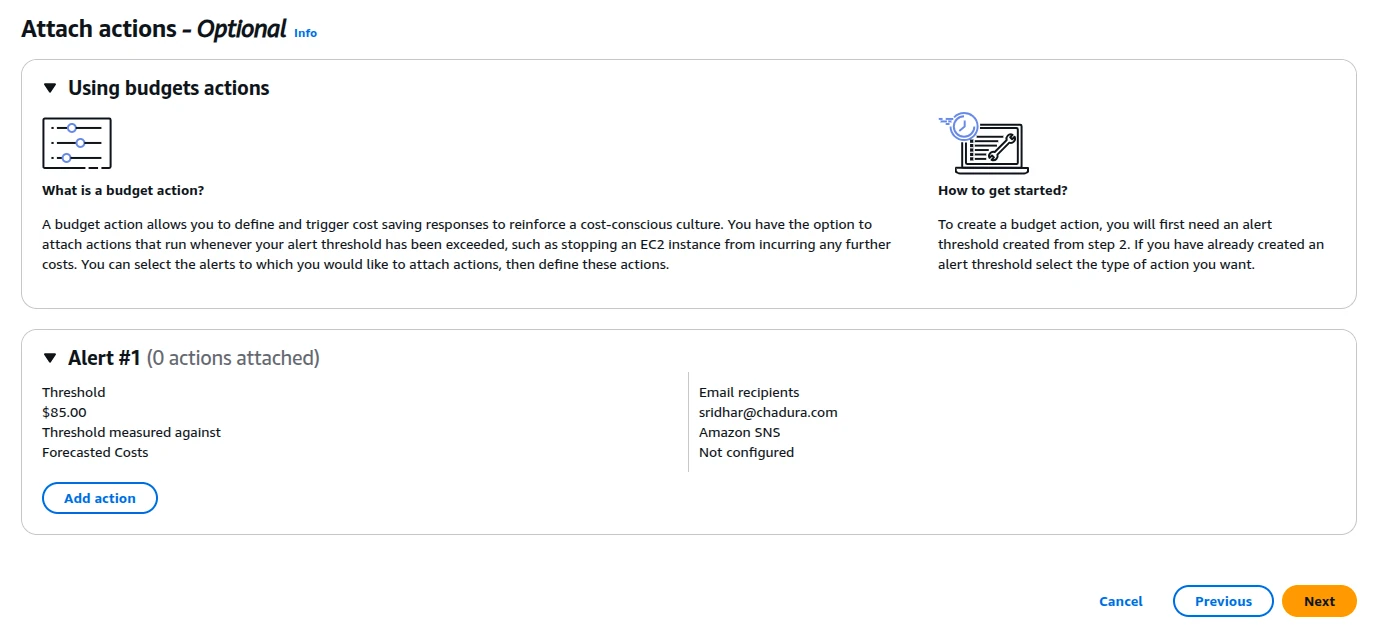1382x629 pixels.
Task: Click the Attach actions - Optional page title
Action: (x=154, y=29)
